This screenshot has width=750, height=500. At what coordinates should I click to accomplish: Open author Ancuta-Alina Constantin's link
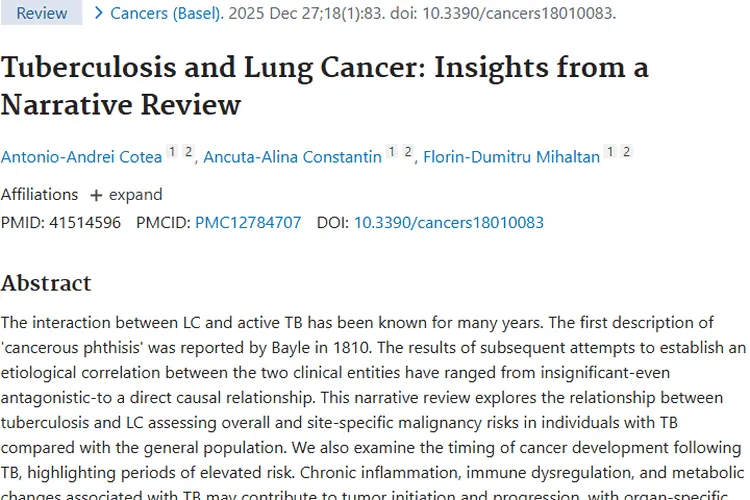pos(292,157)
